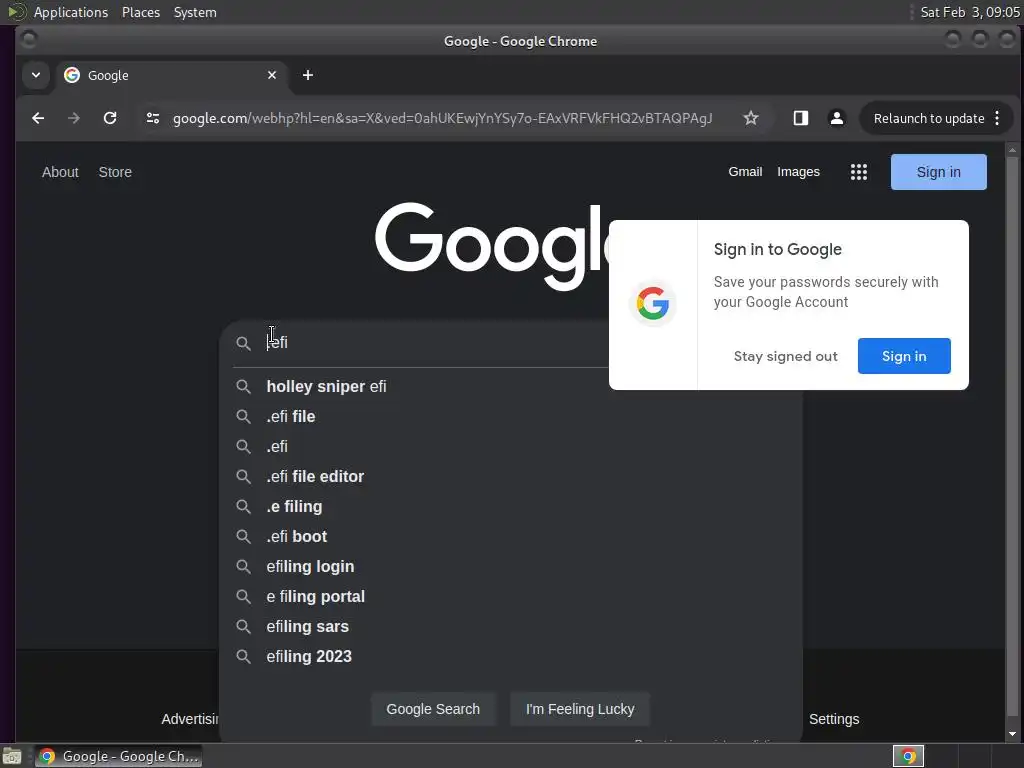This screenshot has height=768, width=1024.
Task: Open a new tab with the plus button
Action: (308, 75)
